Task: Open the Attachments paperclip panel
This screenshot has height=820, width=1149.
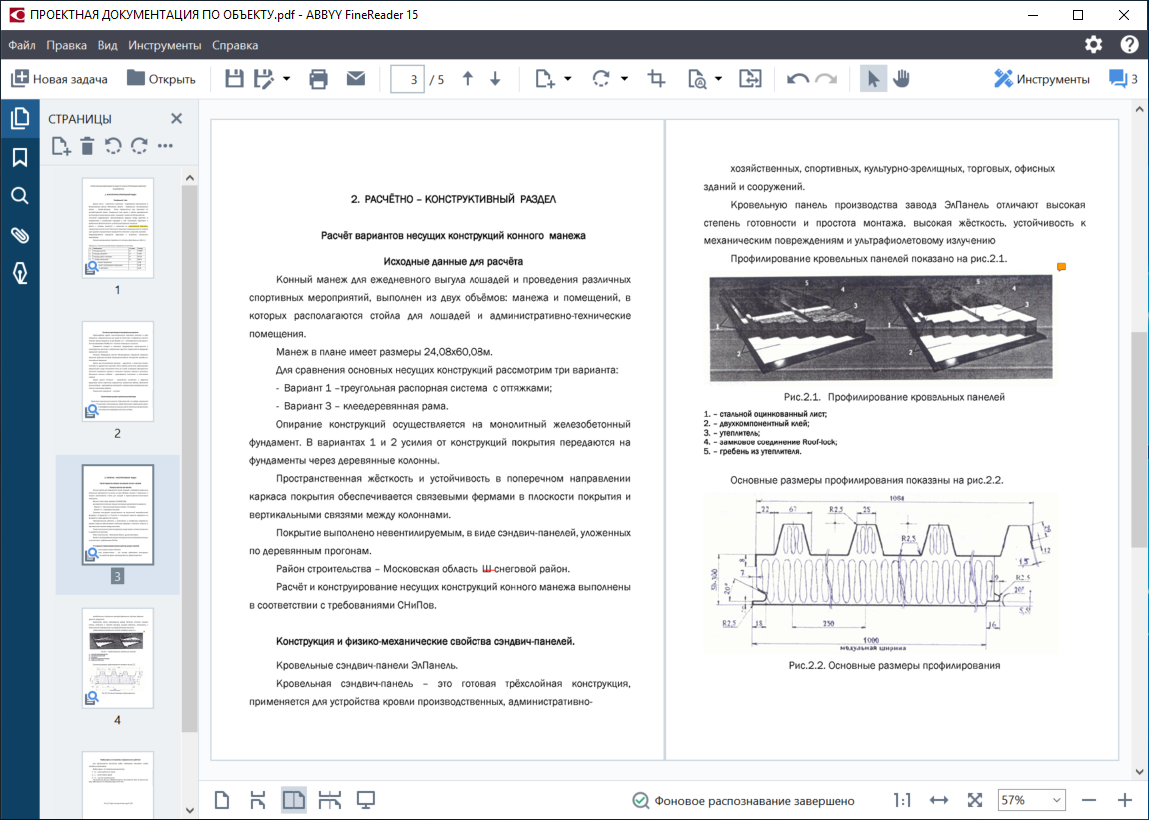Action: (19, 235)
